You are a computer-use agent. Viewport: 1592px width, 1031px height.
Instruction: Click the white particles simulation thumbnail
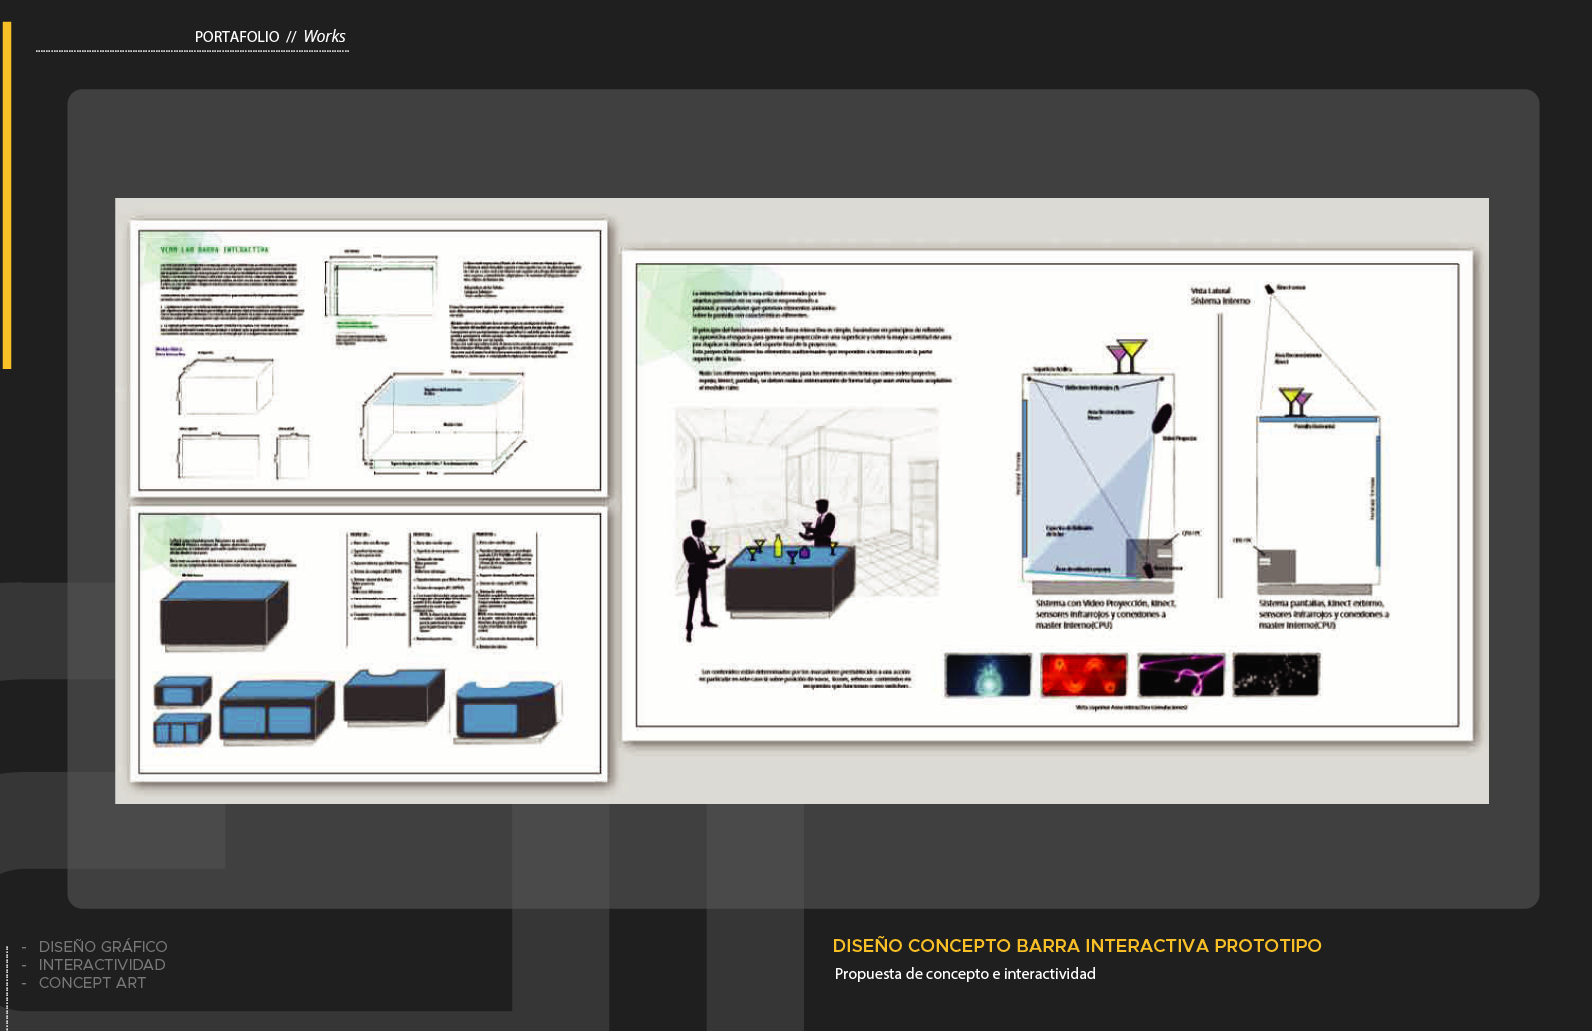point(1276,675)
